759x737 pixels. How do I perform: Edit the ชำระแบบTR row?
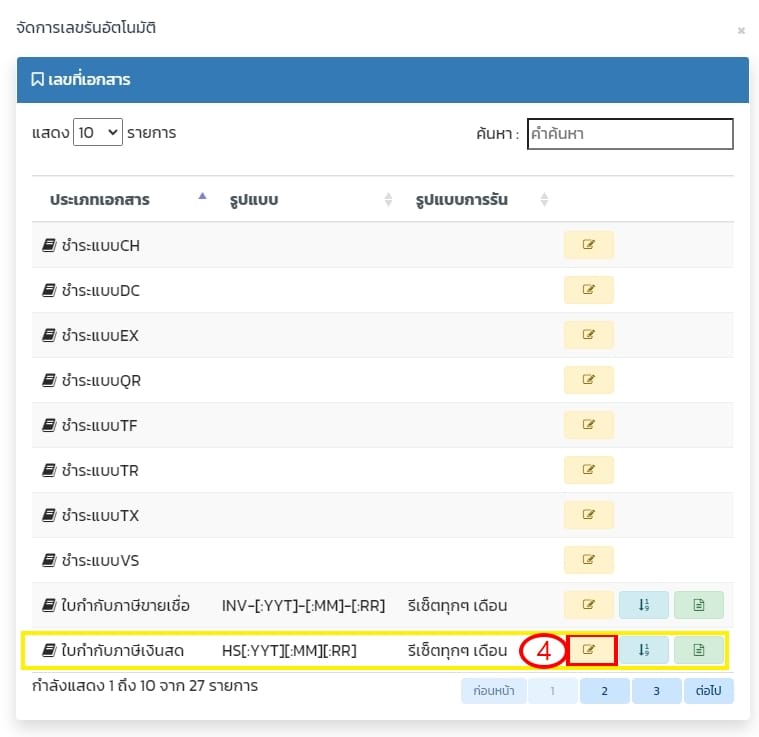pyautogui.click(x=588, y=470)
